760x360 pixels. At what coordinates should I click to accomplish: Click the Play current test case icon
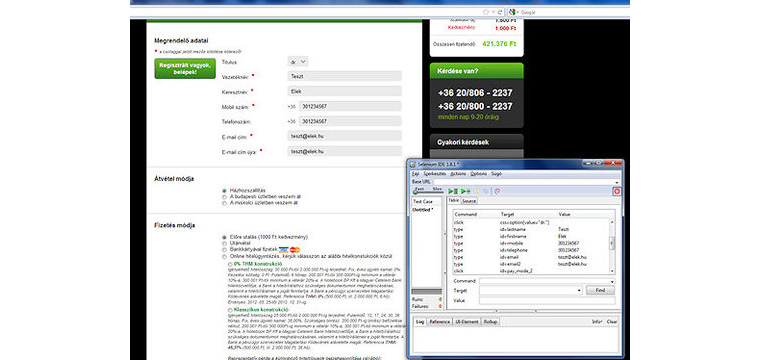click(x=466, y=191)
